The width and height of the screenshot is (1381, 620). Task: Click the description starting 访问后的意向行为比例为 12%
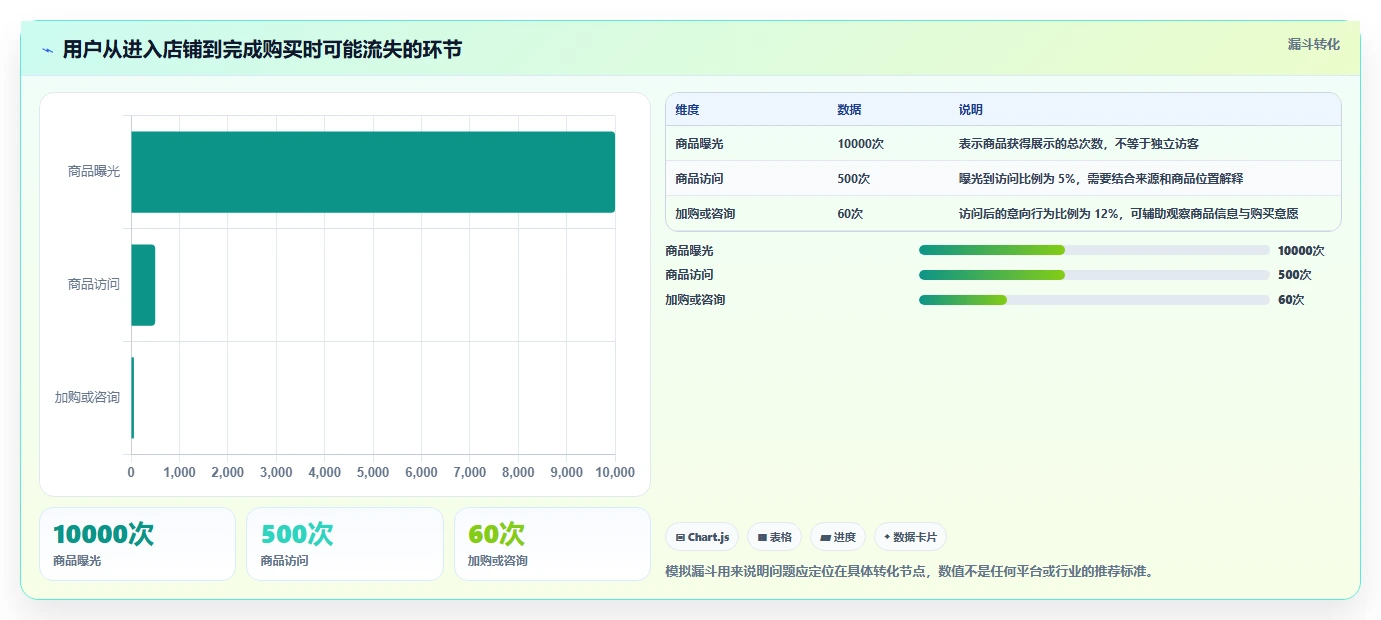[x=1128, y=214]
